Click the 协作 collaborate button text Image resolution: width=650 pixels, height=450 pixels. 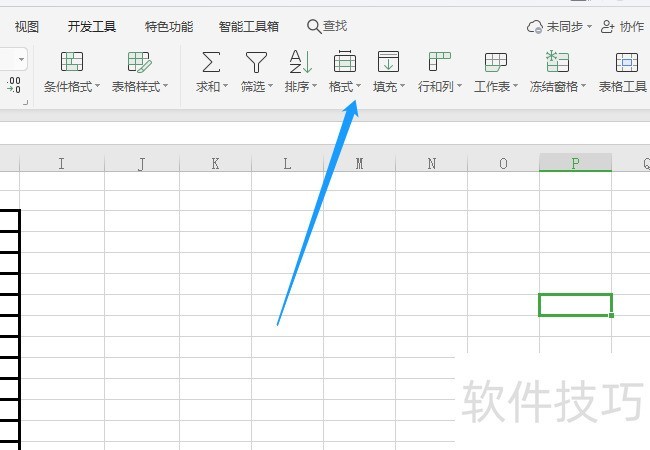point(632,27)
